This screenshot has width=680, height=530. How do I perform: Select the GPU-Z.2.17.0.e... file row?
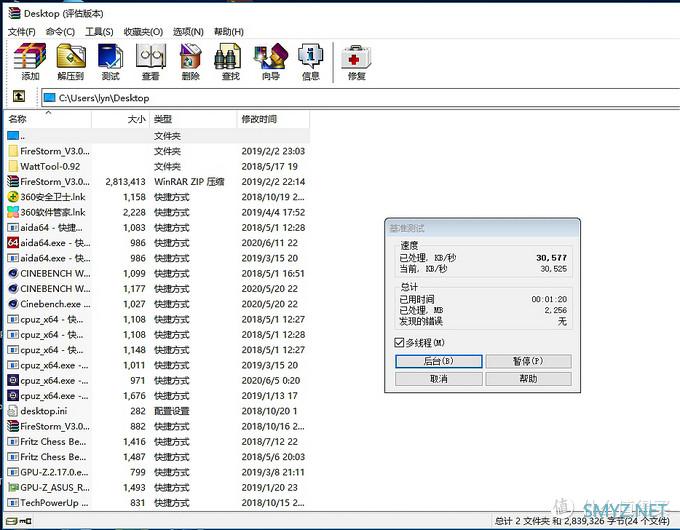(157, 472)
